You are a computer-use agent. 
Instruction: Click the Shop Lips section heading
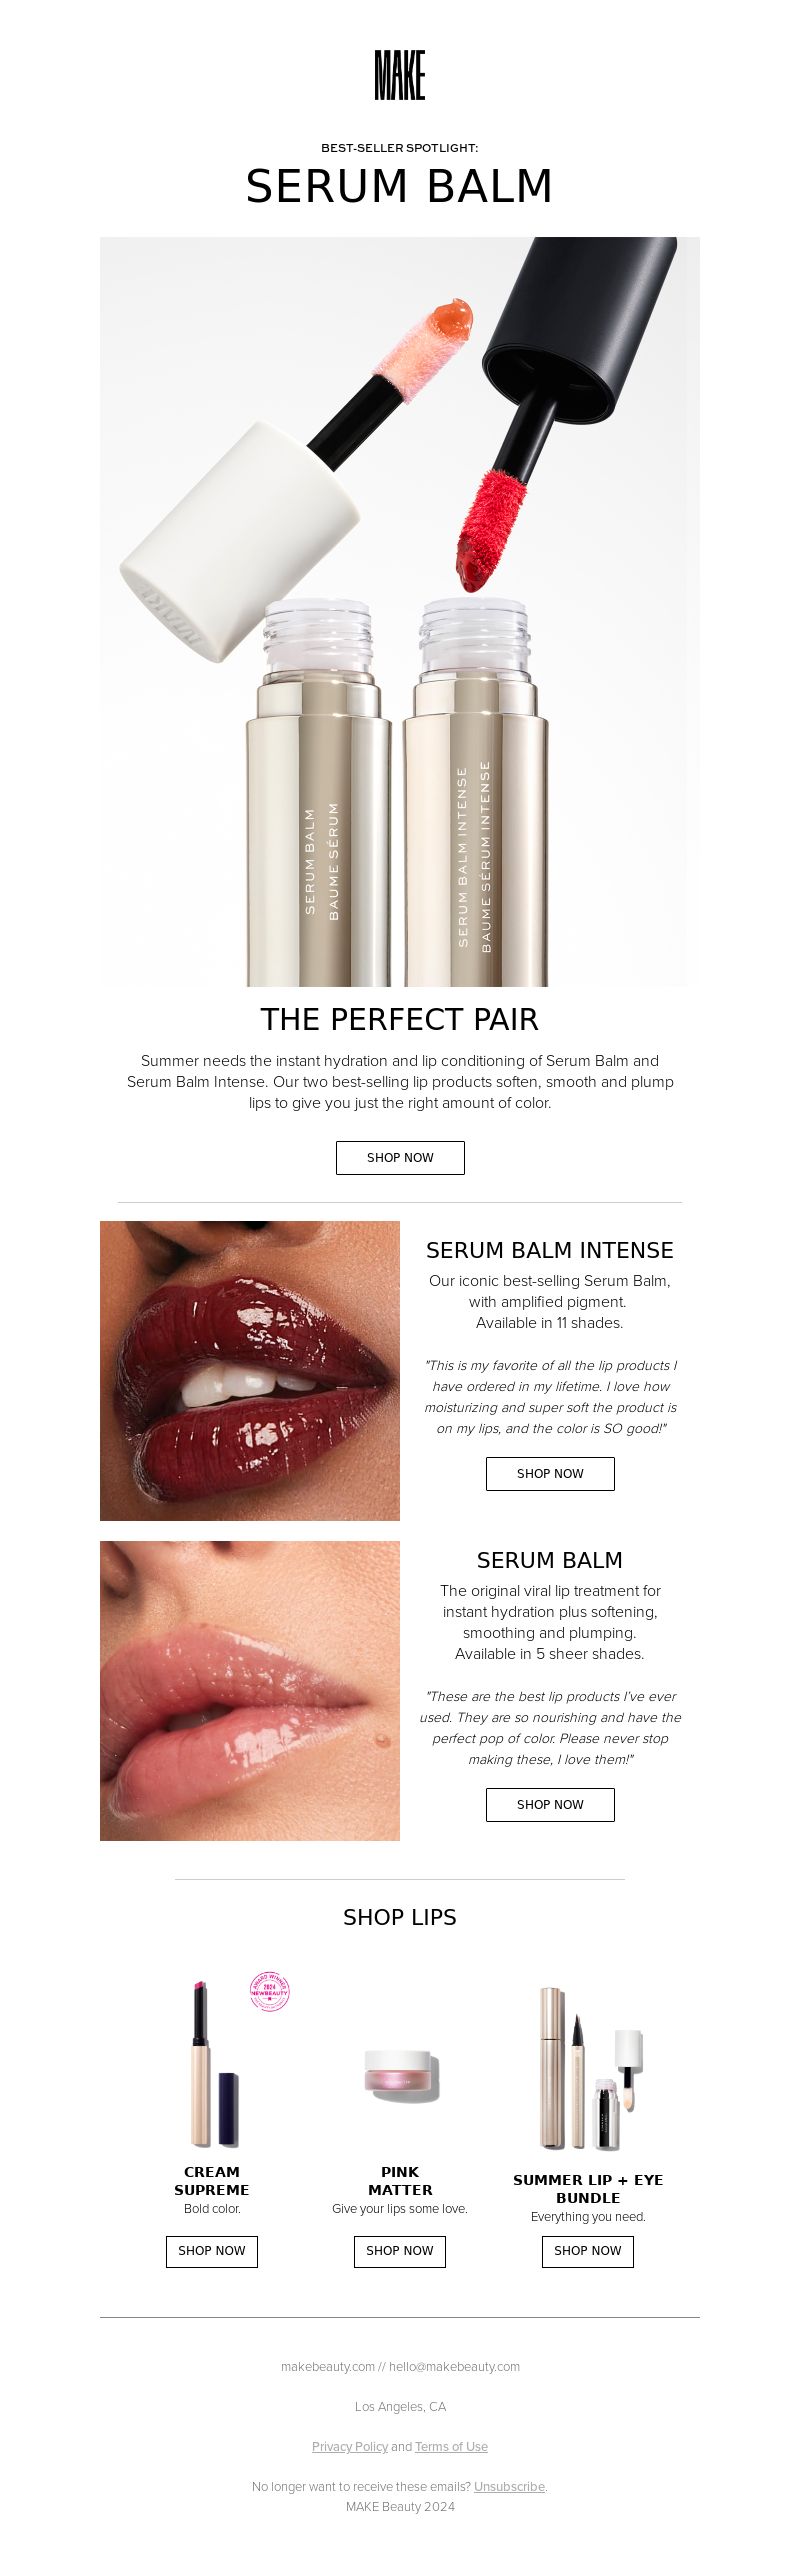(x=400, y=1917)
